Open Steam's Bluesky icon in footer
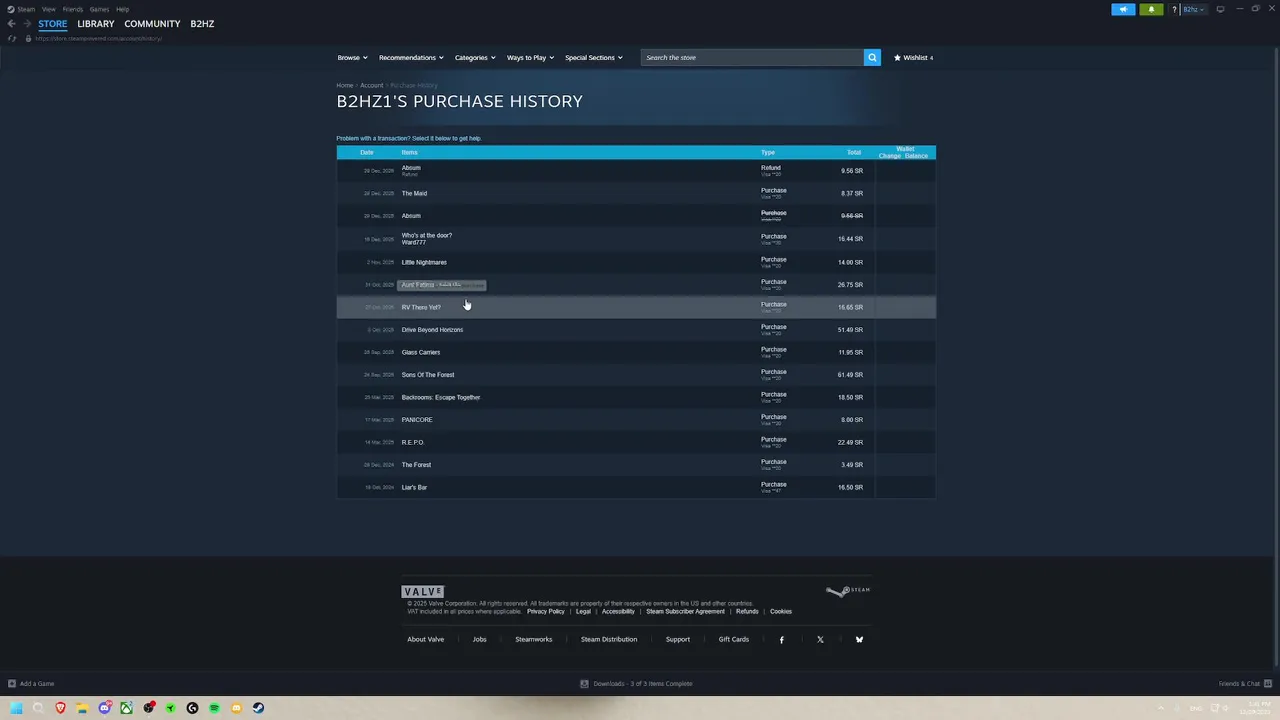Image resolution: width=1280 pixels, height=720 pixels. (859, 639)
